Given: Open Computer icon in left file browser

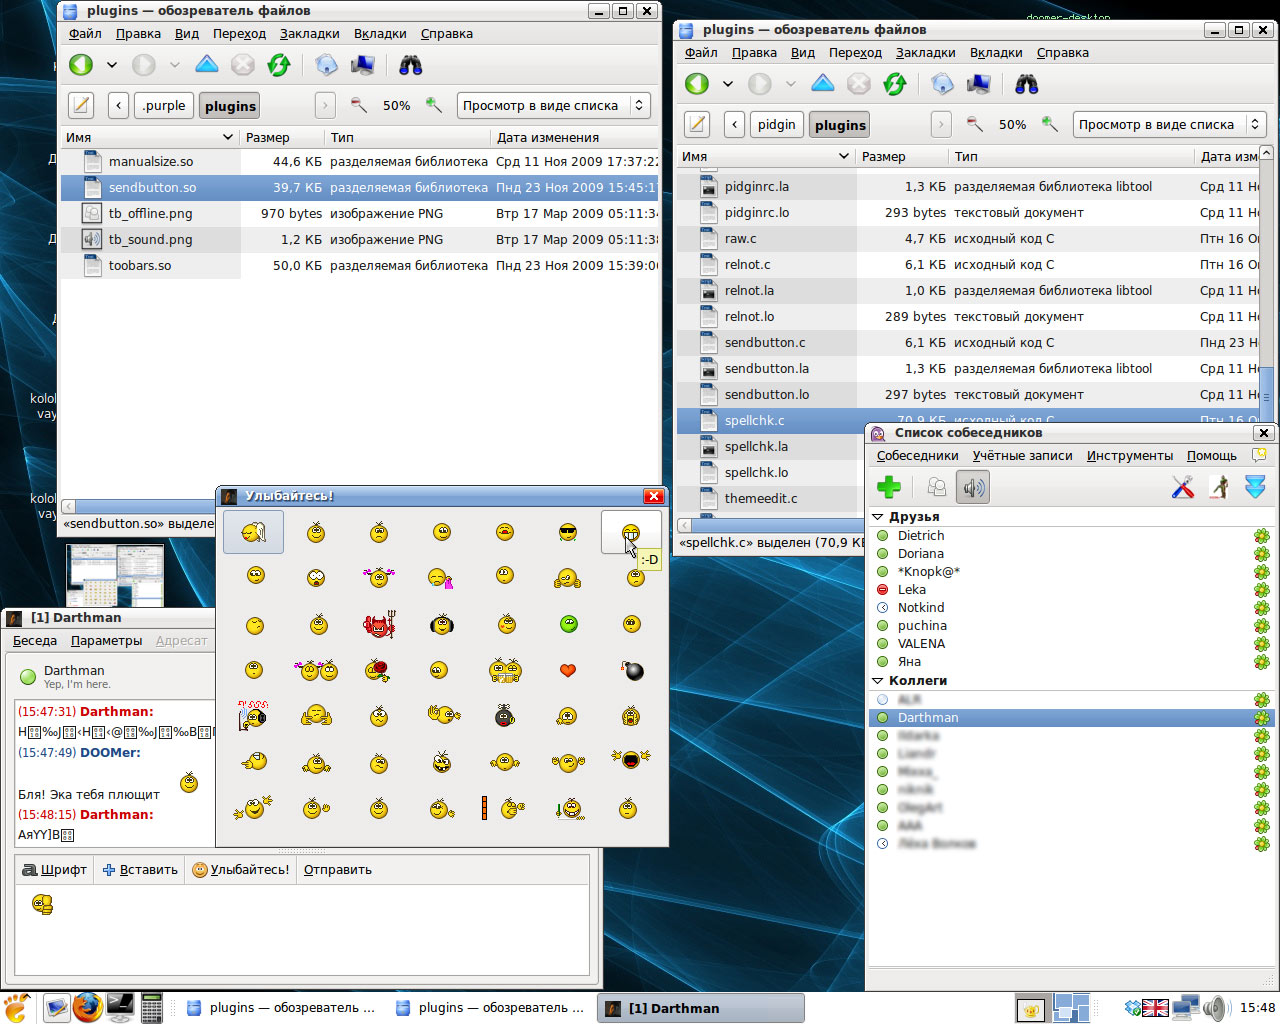Looking at the screenshot, I should [x=363, y=65].
